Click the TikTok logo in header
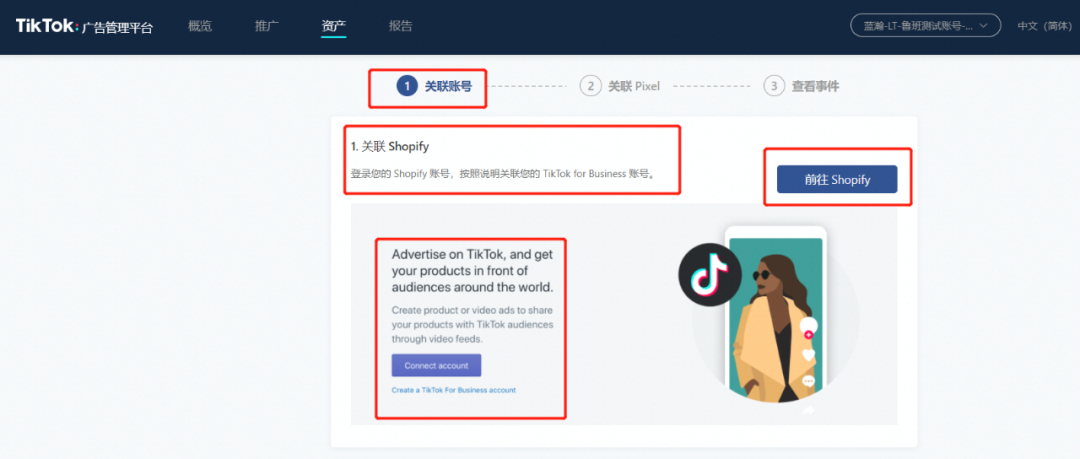1080x459 pixels. pos(46,26)
